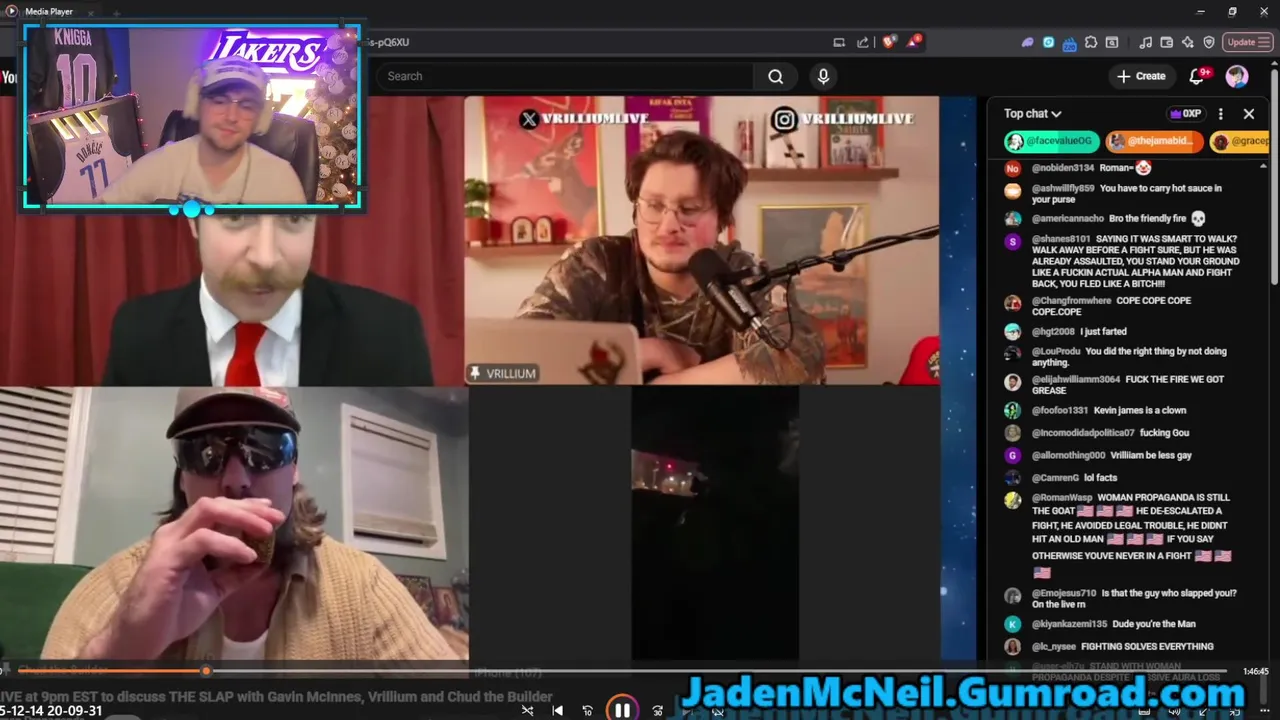Screen dimensions: 1280x720
Task: Click the Instagram VRILLIUMLIVE handle overlay
Action: pyautogui.click(x=843, y=118)
